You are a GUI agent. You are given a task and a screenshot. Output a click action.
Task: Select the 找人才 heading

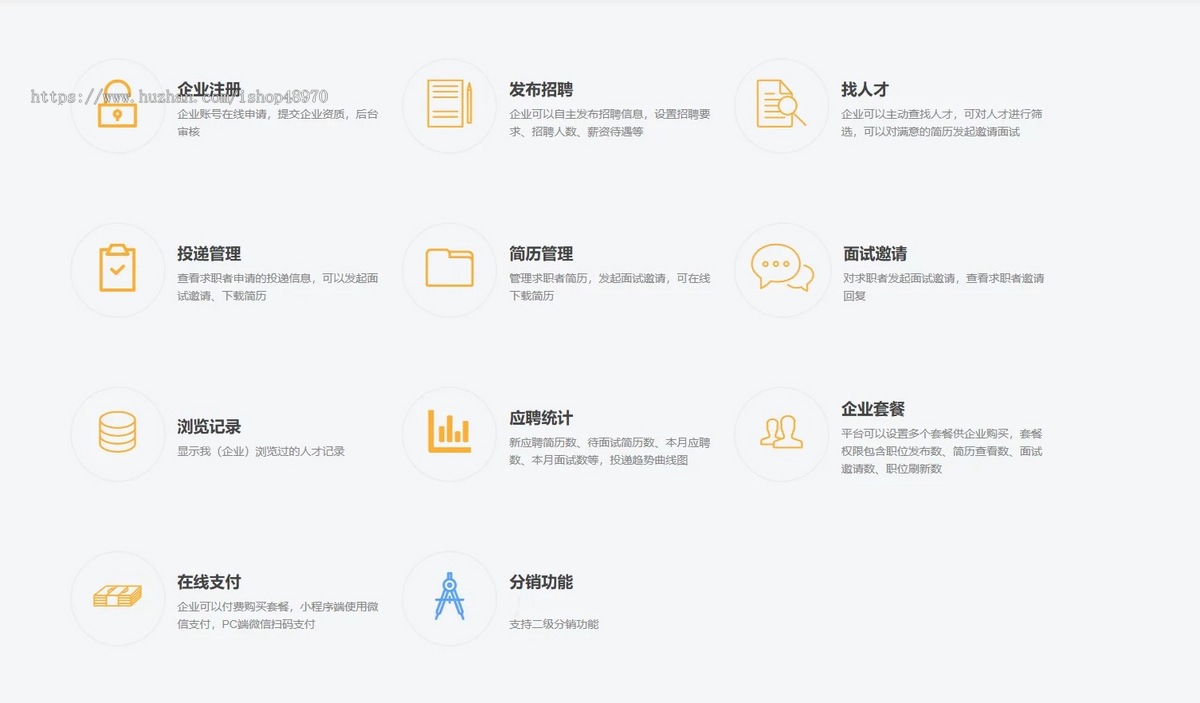(865, 90)
